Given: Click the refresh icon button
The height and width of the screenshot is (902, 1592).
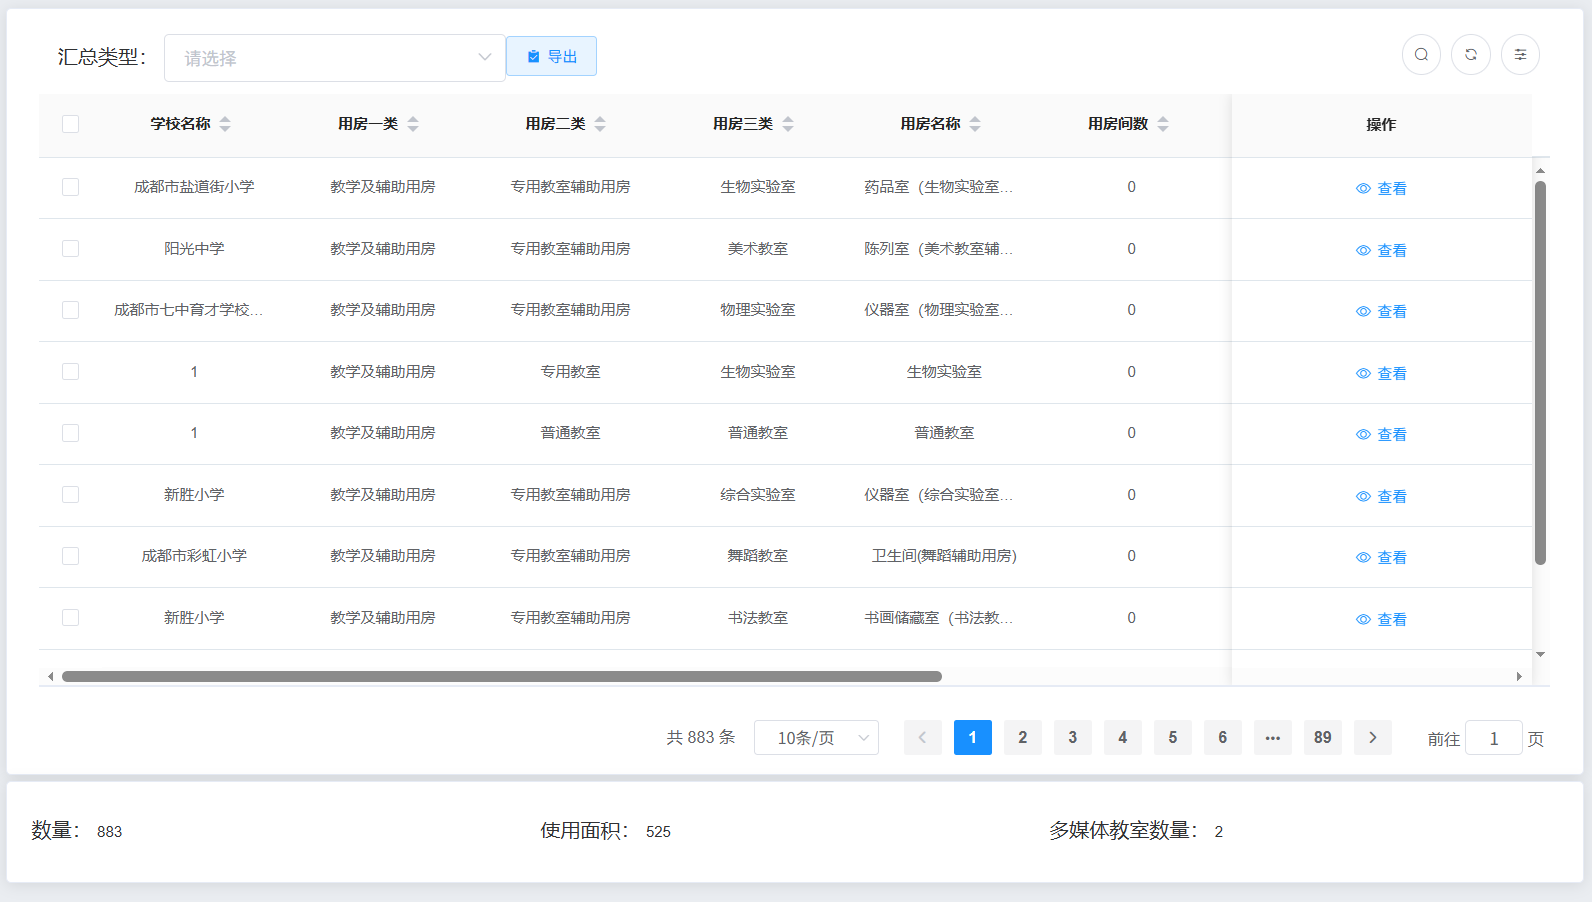Looking at the screenshot, I should click(1471, 55).
